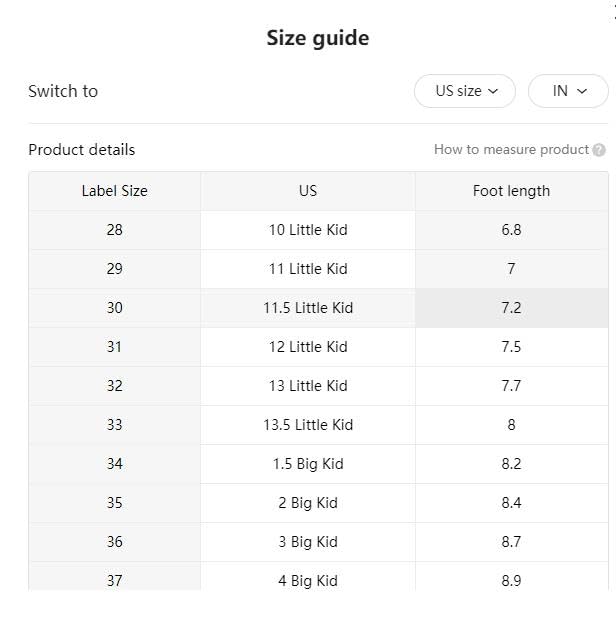Click the 8.9 foot length cell
Screen dimensions: 616x619
click(x=511, y=580)
